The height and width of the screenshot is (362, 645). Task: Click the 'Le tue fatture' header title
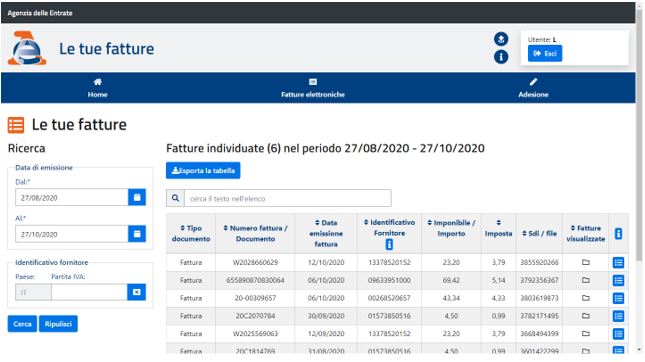pos(107,49)
